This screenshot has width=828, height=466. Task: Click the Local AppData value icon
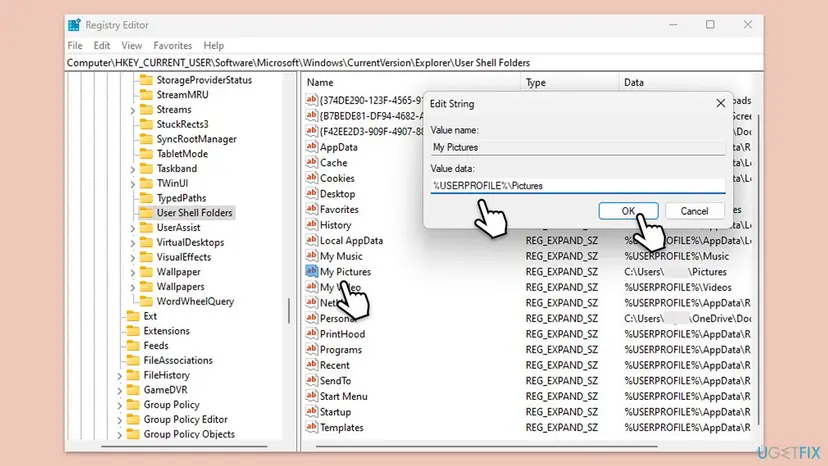coord(312,240)
